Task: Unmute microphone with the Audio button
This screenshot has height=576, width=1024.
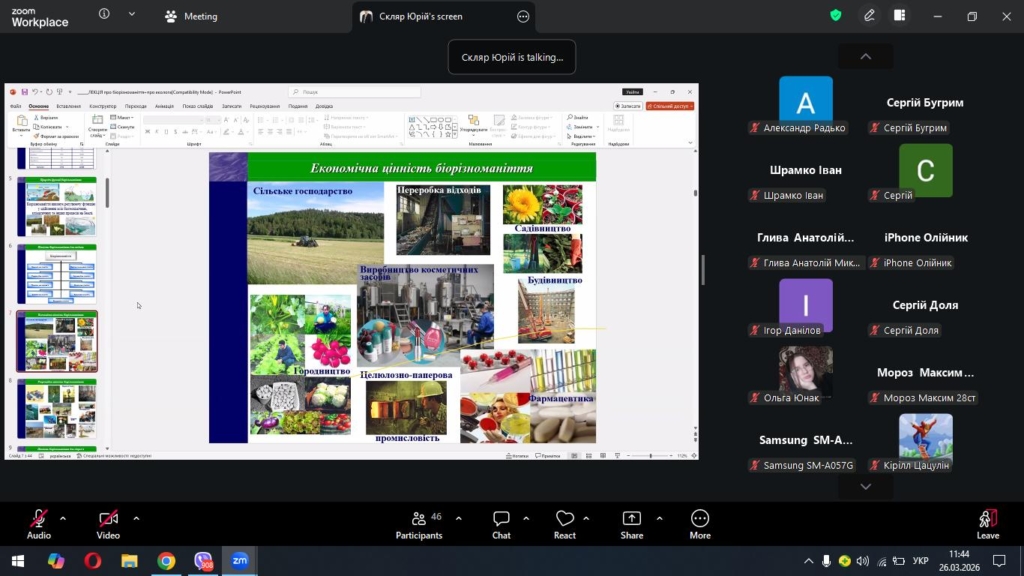Action: tap(39, 523)
